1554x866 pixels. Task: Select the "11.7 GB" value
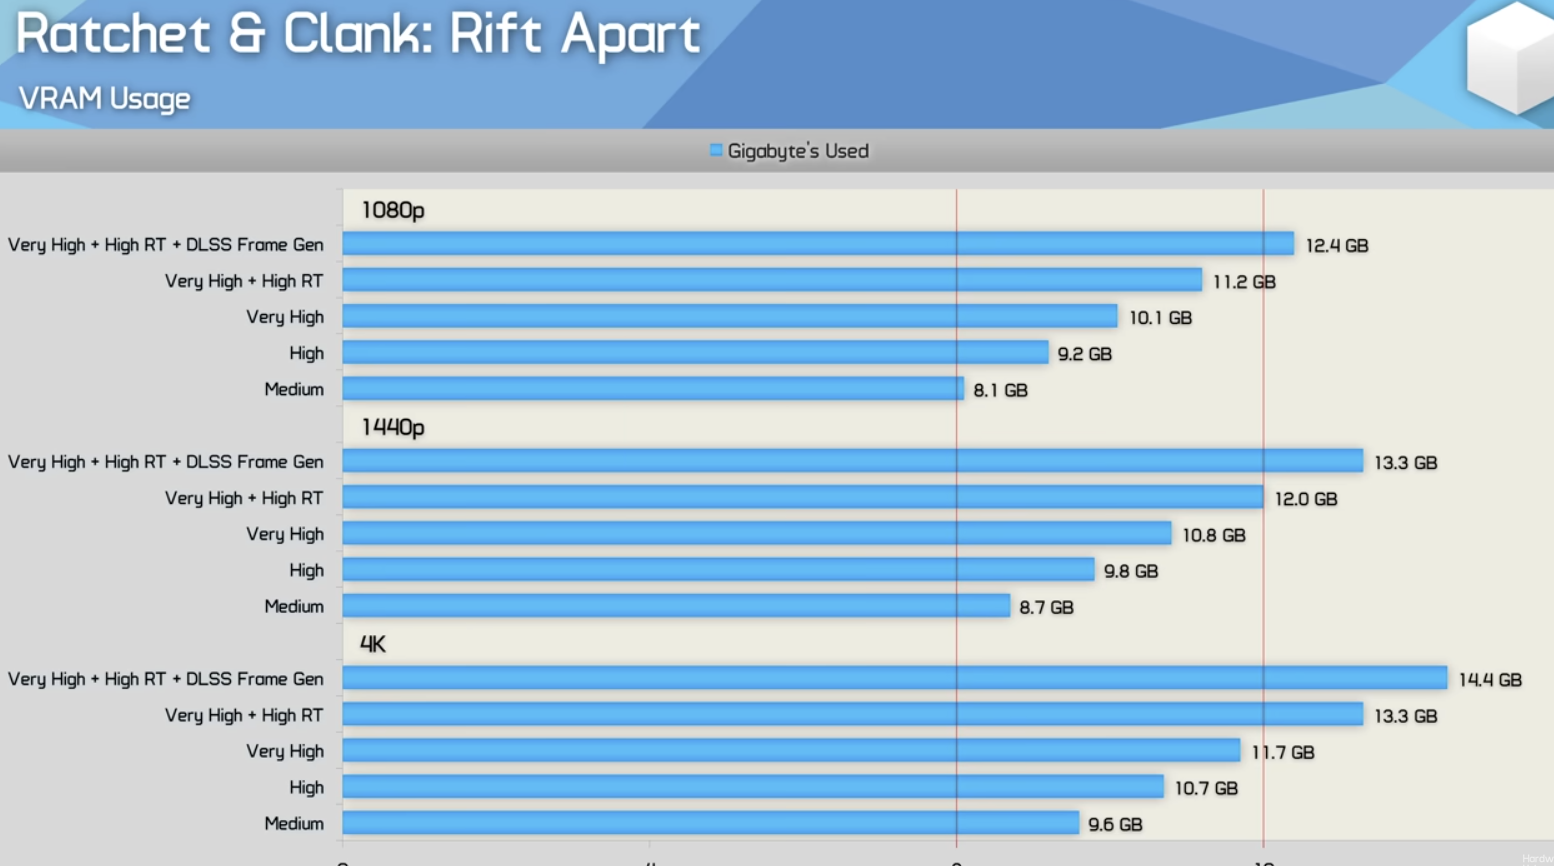(1283, 752)
